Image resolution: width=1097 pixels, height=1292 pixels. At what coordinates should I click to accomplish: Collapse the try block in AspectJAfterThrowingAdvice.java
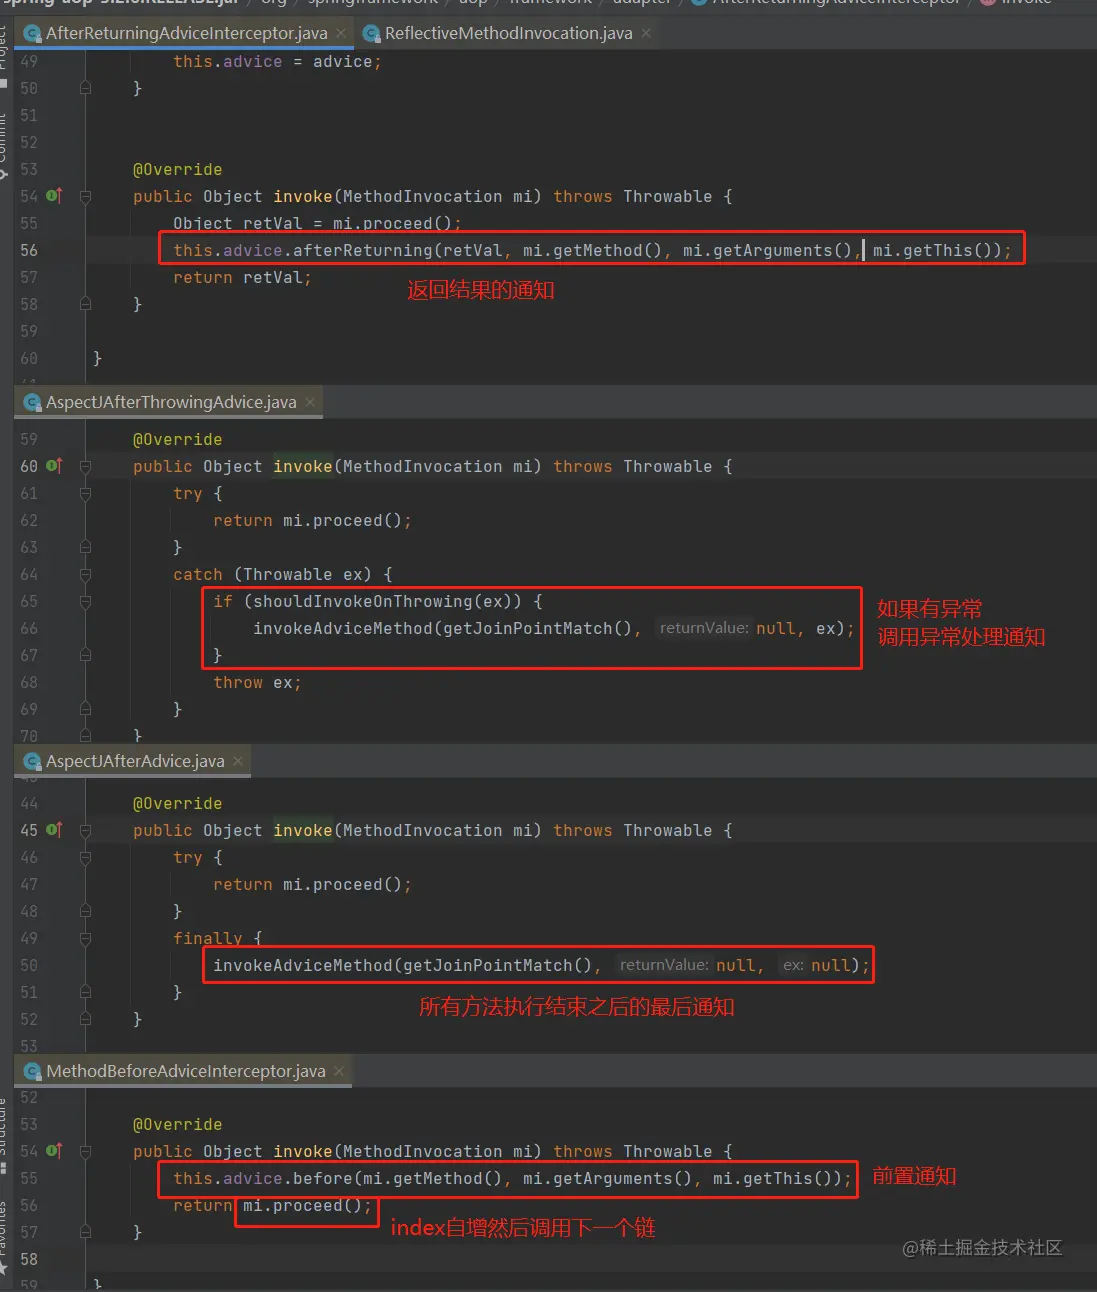click(x=85, y=494)
